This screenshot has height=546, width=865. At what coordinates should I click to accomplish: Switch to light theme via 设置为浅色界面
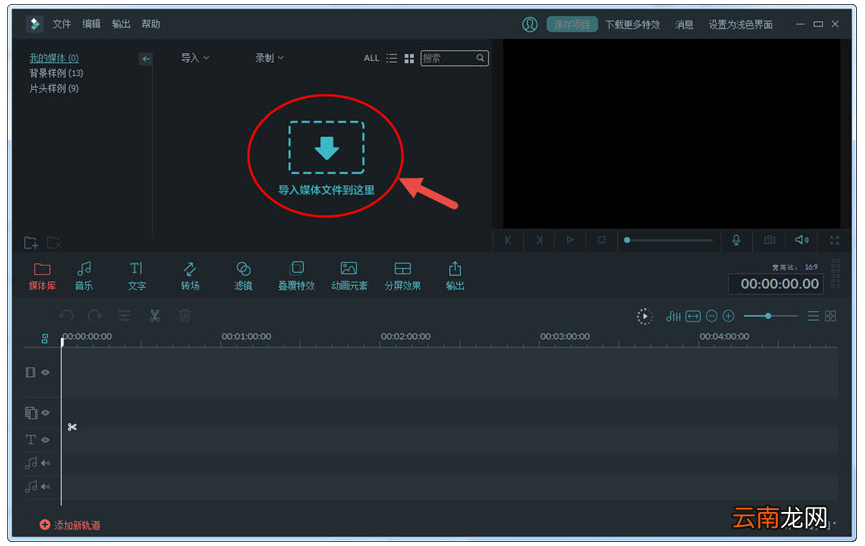[740, 24]
